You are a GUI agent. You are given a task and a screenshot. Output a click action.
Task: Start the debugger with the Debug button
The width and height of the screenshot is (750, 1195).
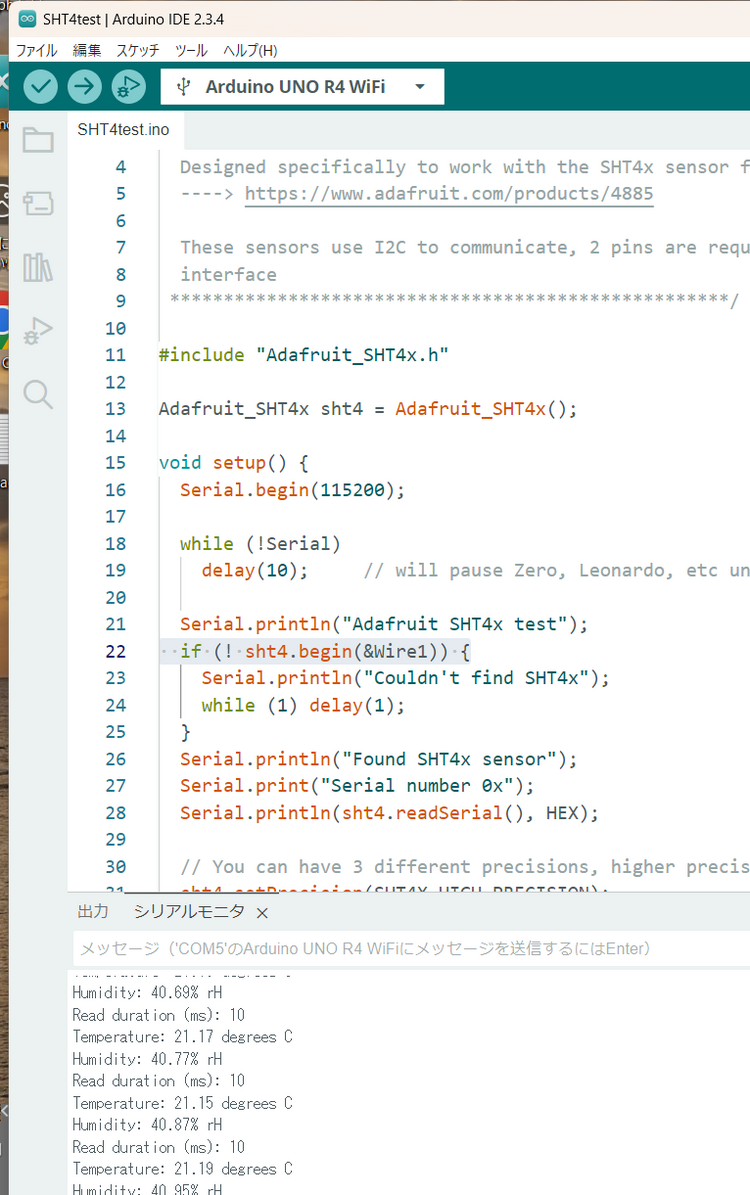(128, 87)
